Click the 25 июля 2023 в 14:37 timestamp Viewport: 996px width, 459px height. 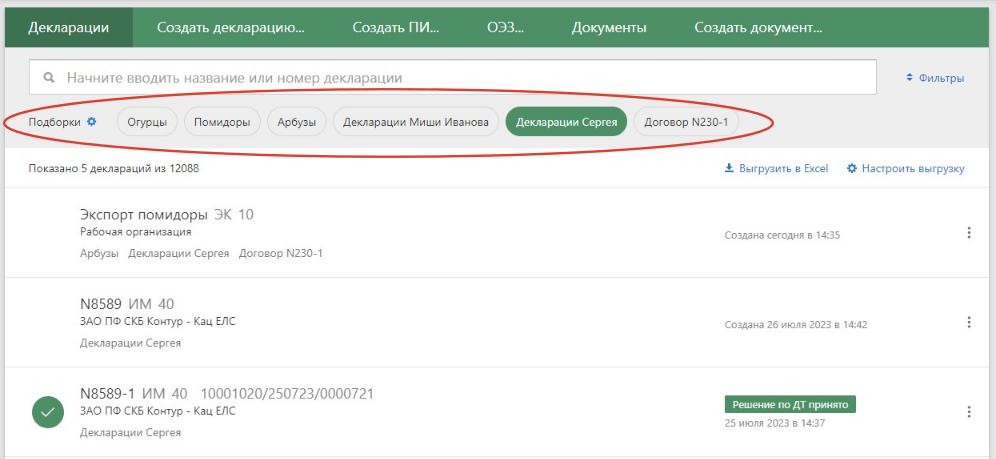pyautogui.click(x=774, y=422)
